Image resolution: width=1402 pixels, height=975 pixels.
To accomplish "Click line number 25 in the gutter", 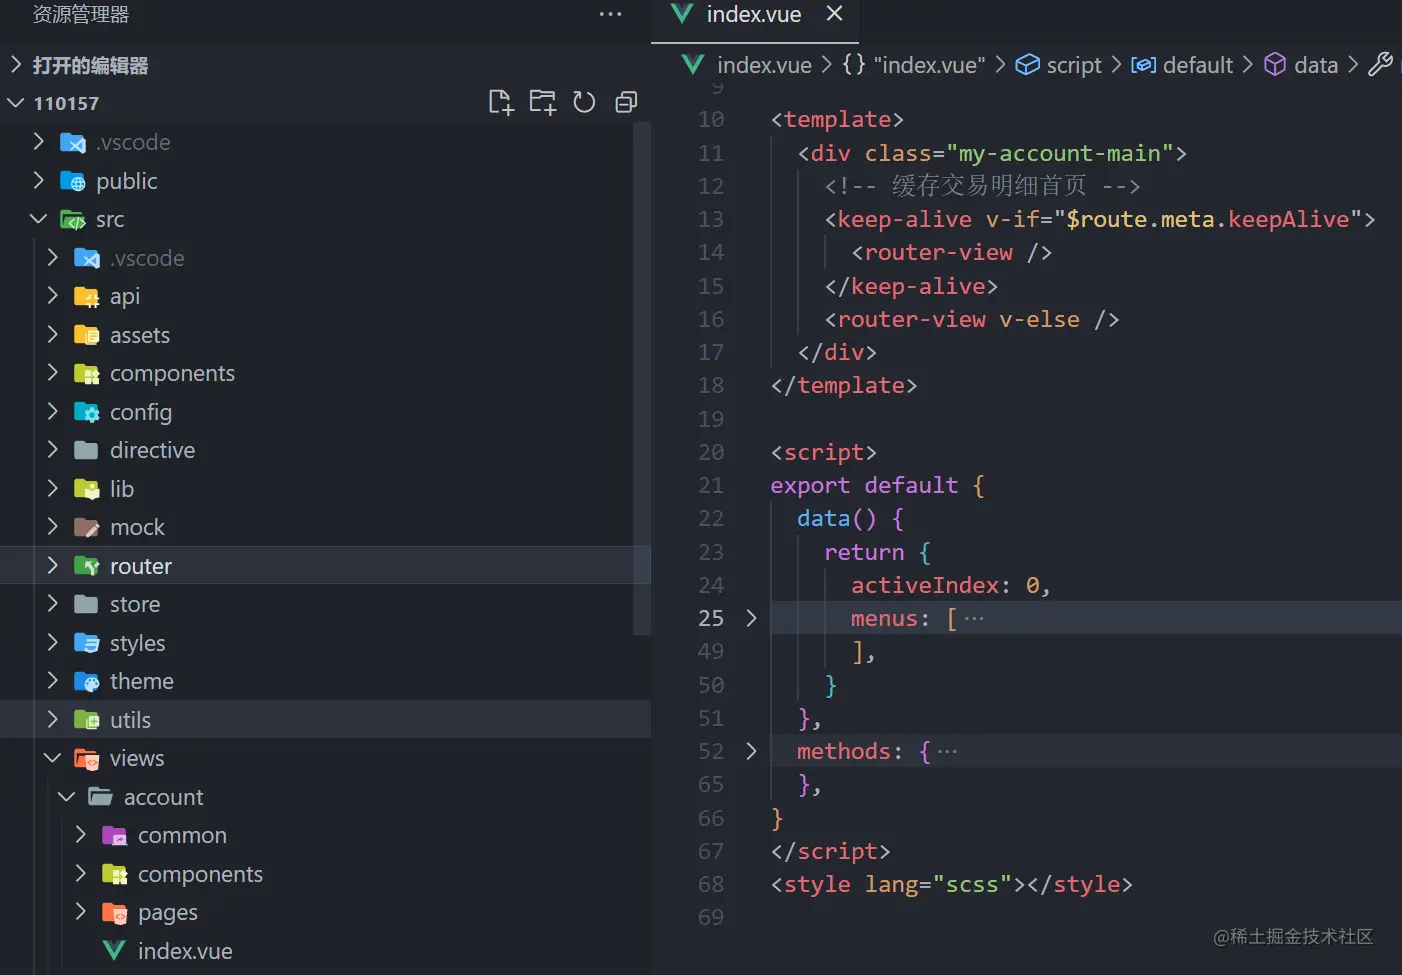I will click(711, 618).
